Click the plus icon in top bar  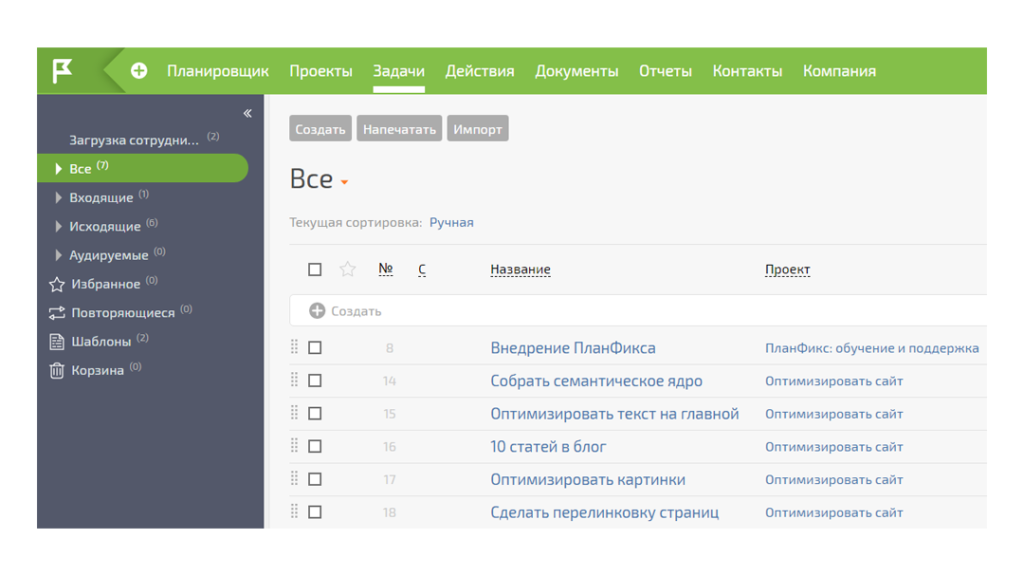(139, 71)
